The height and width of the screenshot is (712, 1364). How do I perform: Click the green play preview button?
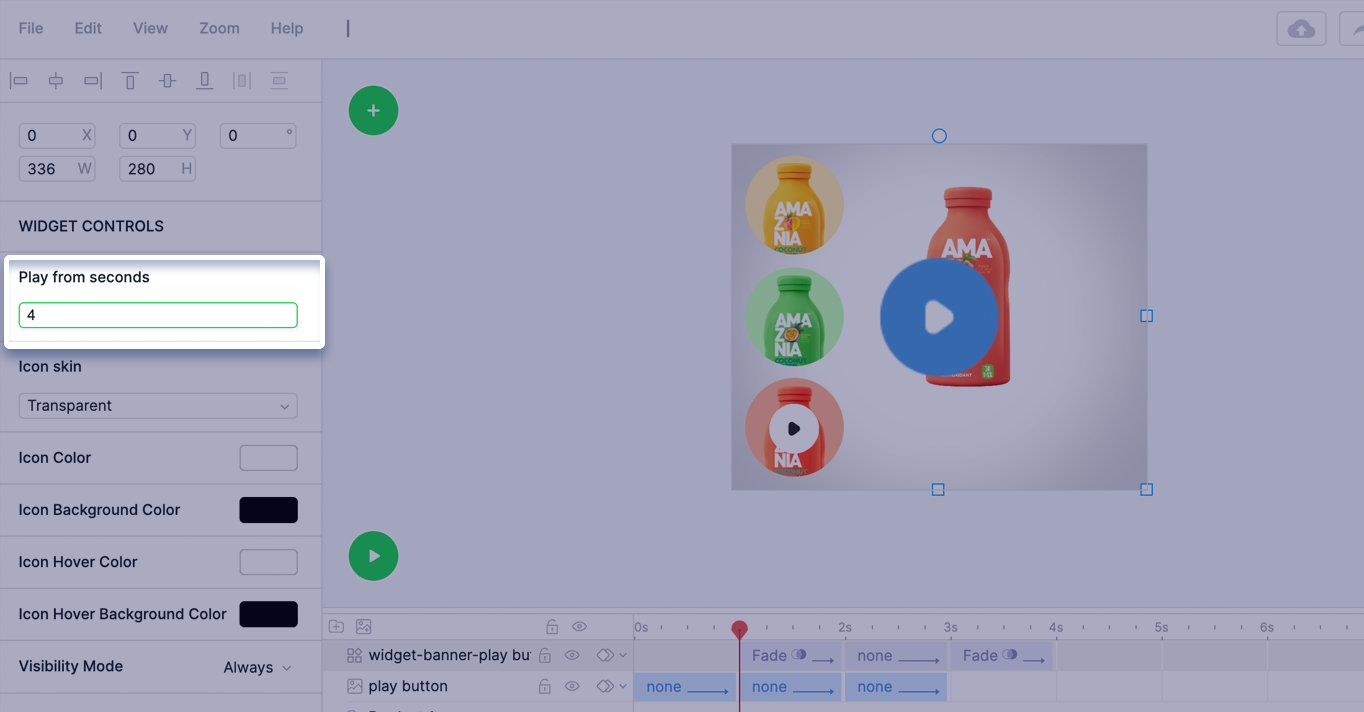point(373,556)
